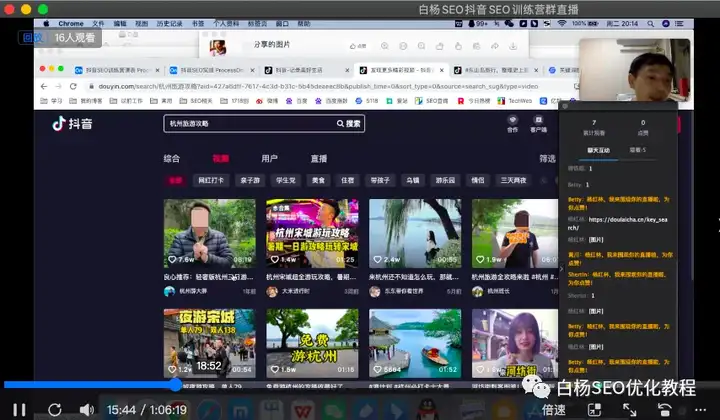This screenshot has height=420, width=720.
Task: Collapse the chat panel with side arrow
Action: [x=562, y=269]
